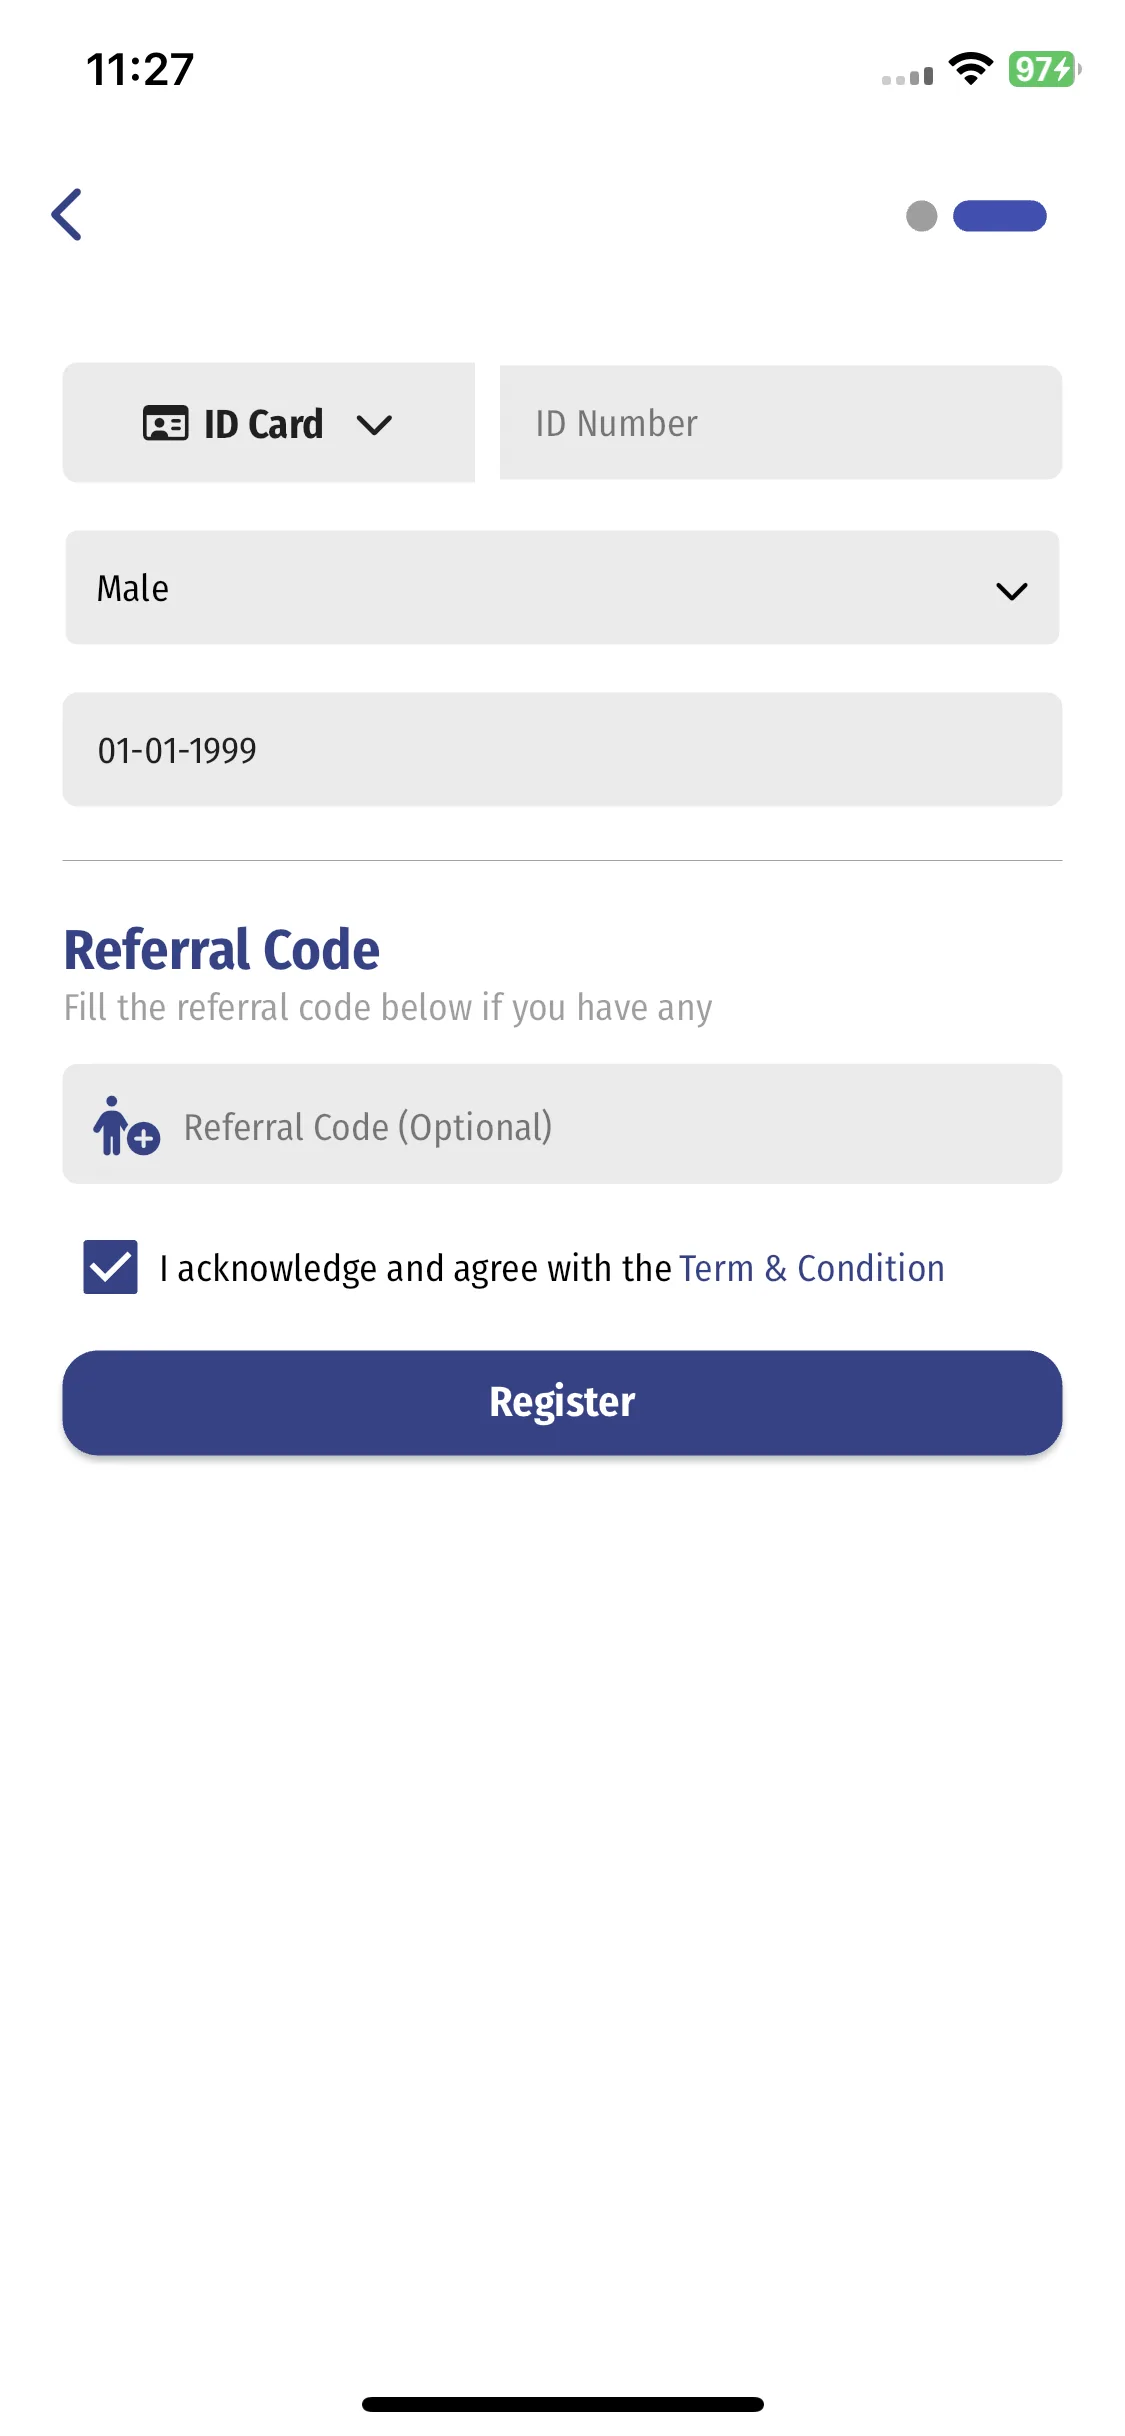Uncheck the Term & Condition agreement checkbox
Image resolution: width=1125 pixels, height=2436 pixels.
[111, 1267]
